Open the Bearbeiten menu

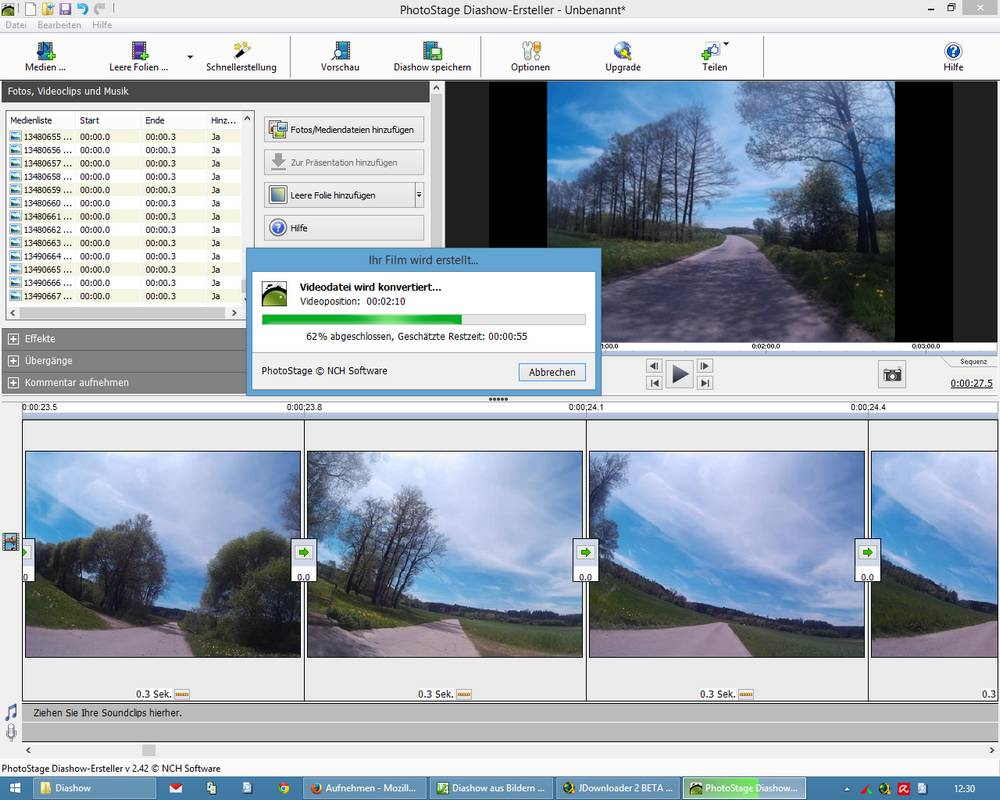coord(59,25)
